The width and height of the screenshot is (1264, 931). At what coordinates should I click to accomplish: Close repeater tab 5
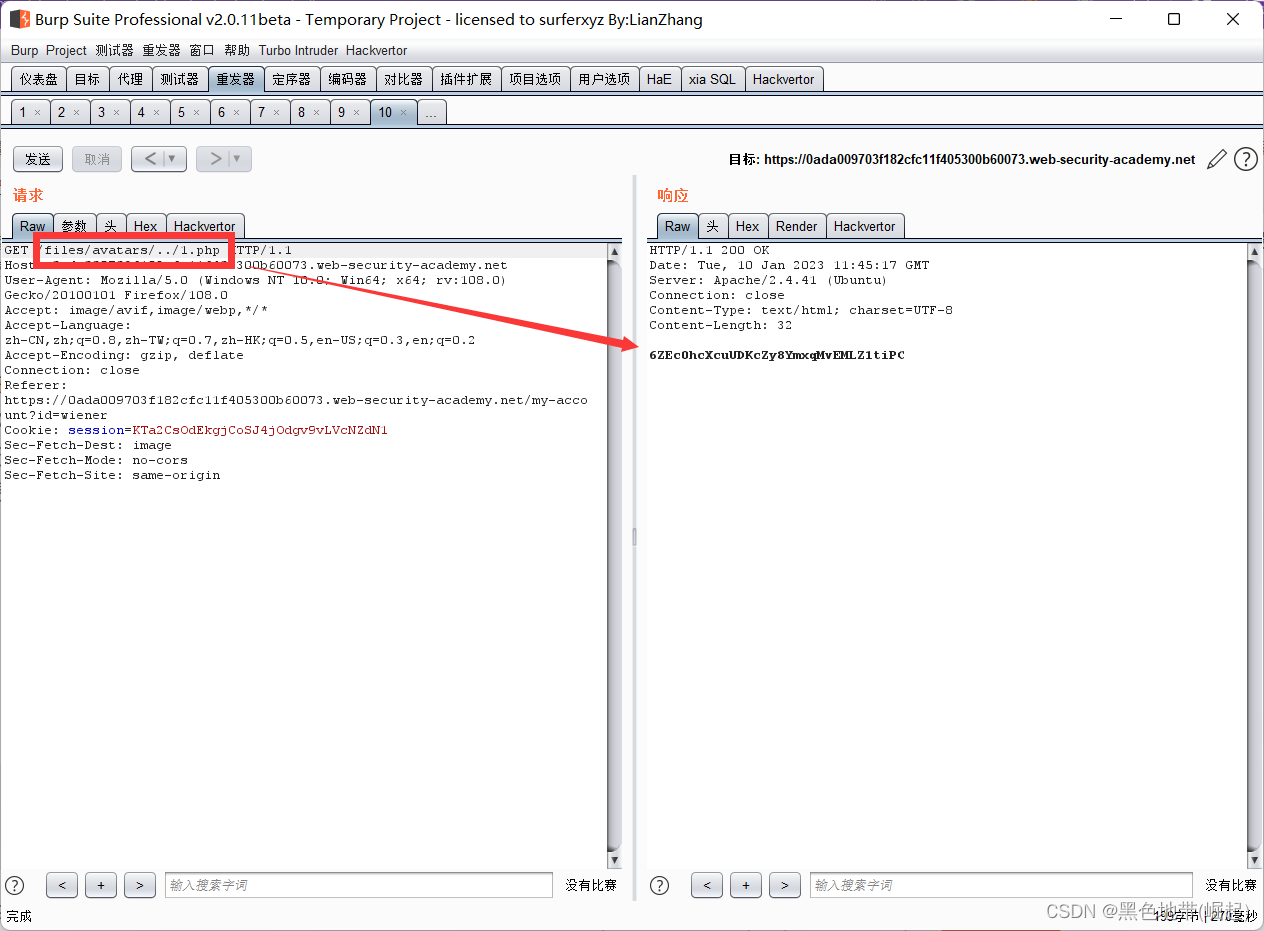click(x=197, y=113)
